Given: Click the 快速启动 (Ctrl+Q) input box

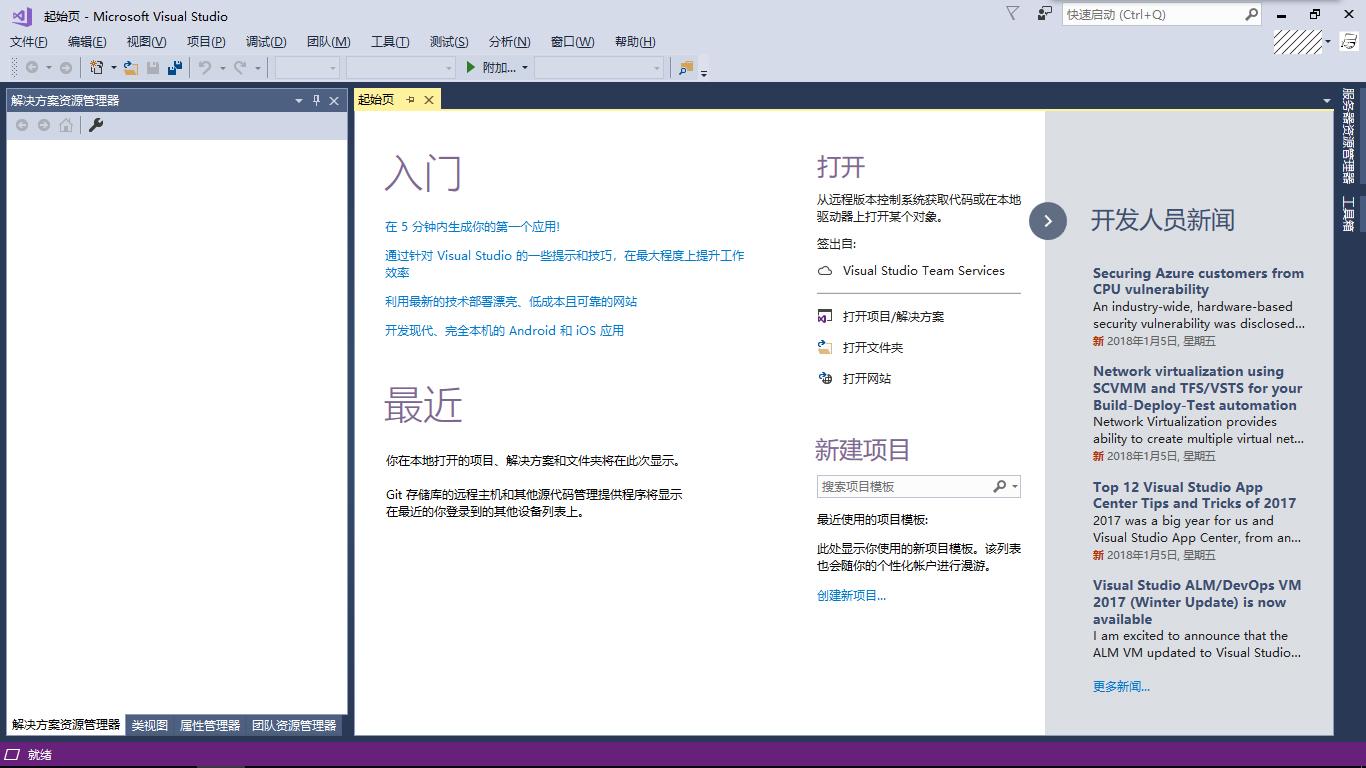Looking at the screenshot, I should coord(1153,14).
